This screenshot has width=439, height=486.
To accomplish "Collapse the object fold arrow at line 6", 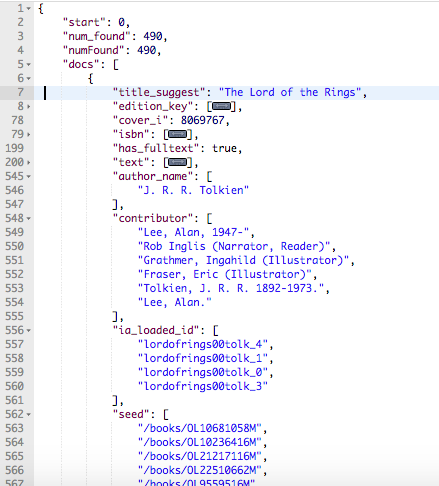I will coord(29,78).
